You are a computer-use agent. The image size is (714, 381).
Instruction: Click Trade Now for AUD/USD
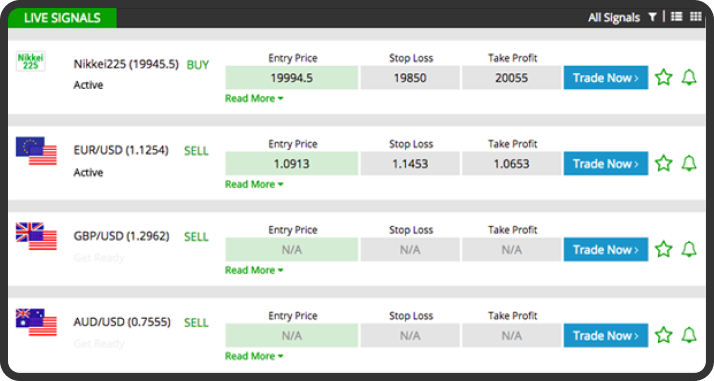[606, 335]
